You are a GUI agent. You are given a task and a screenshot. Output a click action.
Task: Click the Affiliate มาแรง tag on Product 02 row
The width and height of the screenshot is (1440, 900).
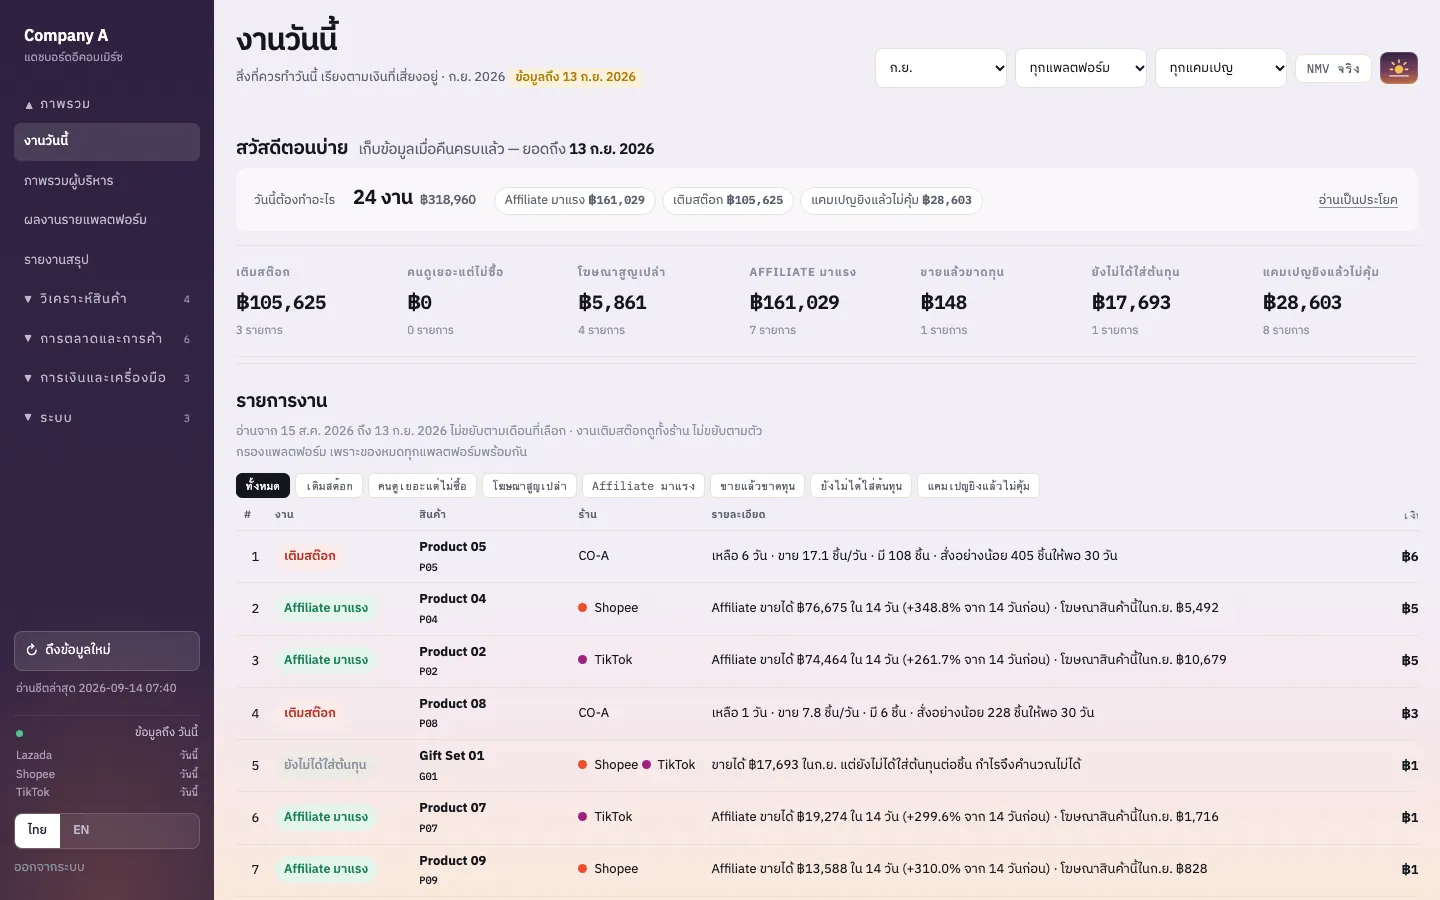click(x=326, y=660)
